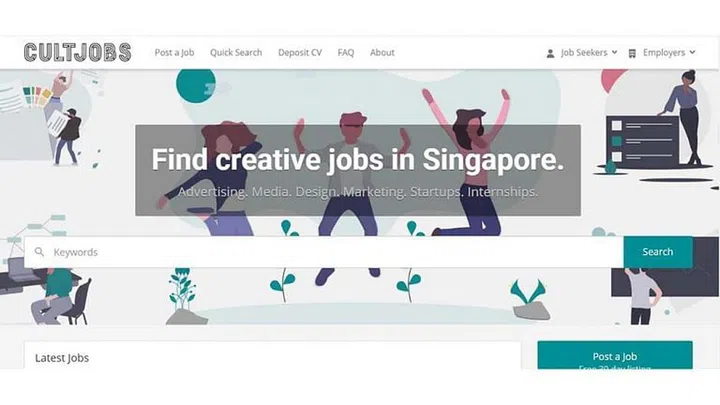720x405 pixels.
Task: Click the Latest Jobs heading
Action: (62, 358)
